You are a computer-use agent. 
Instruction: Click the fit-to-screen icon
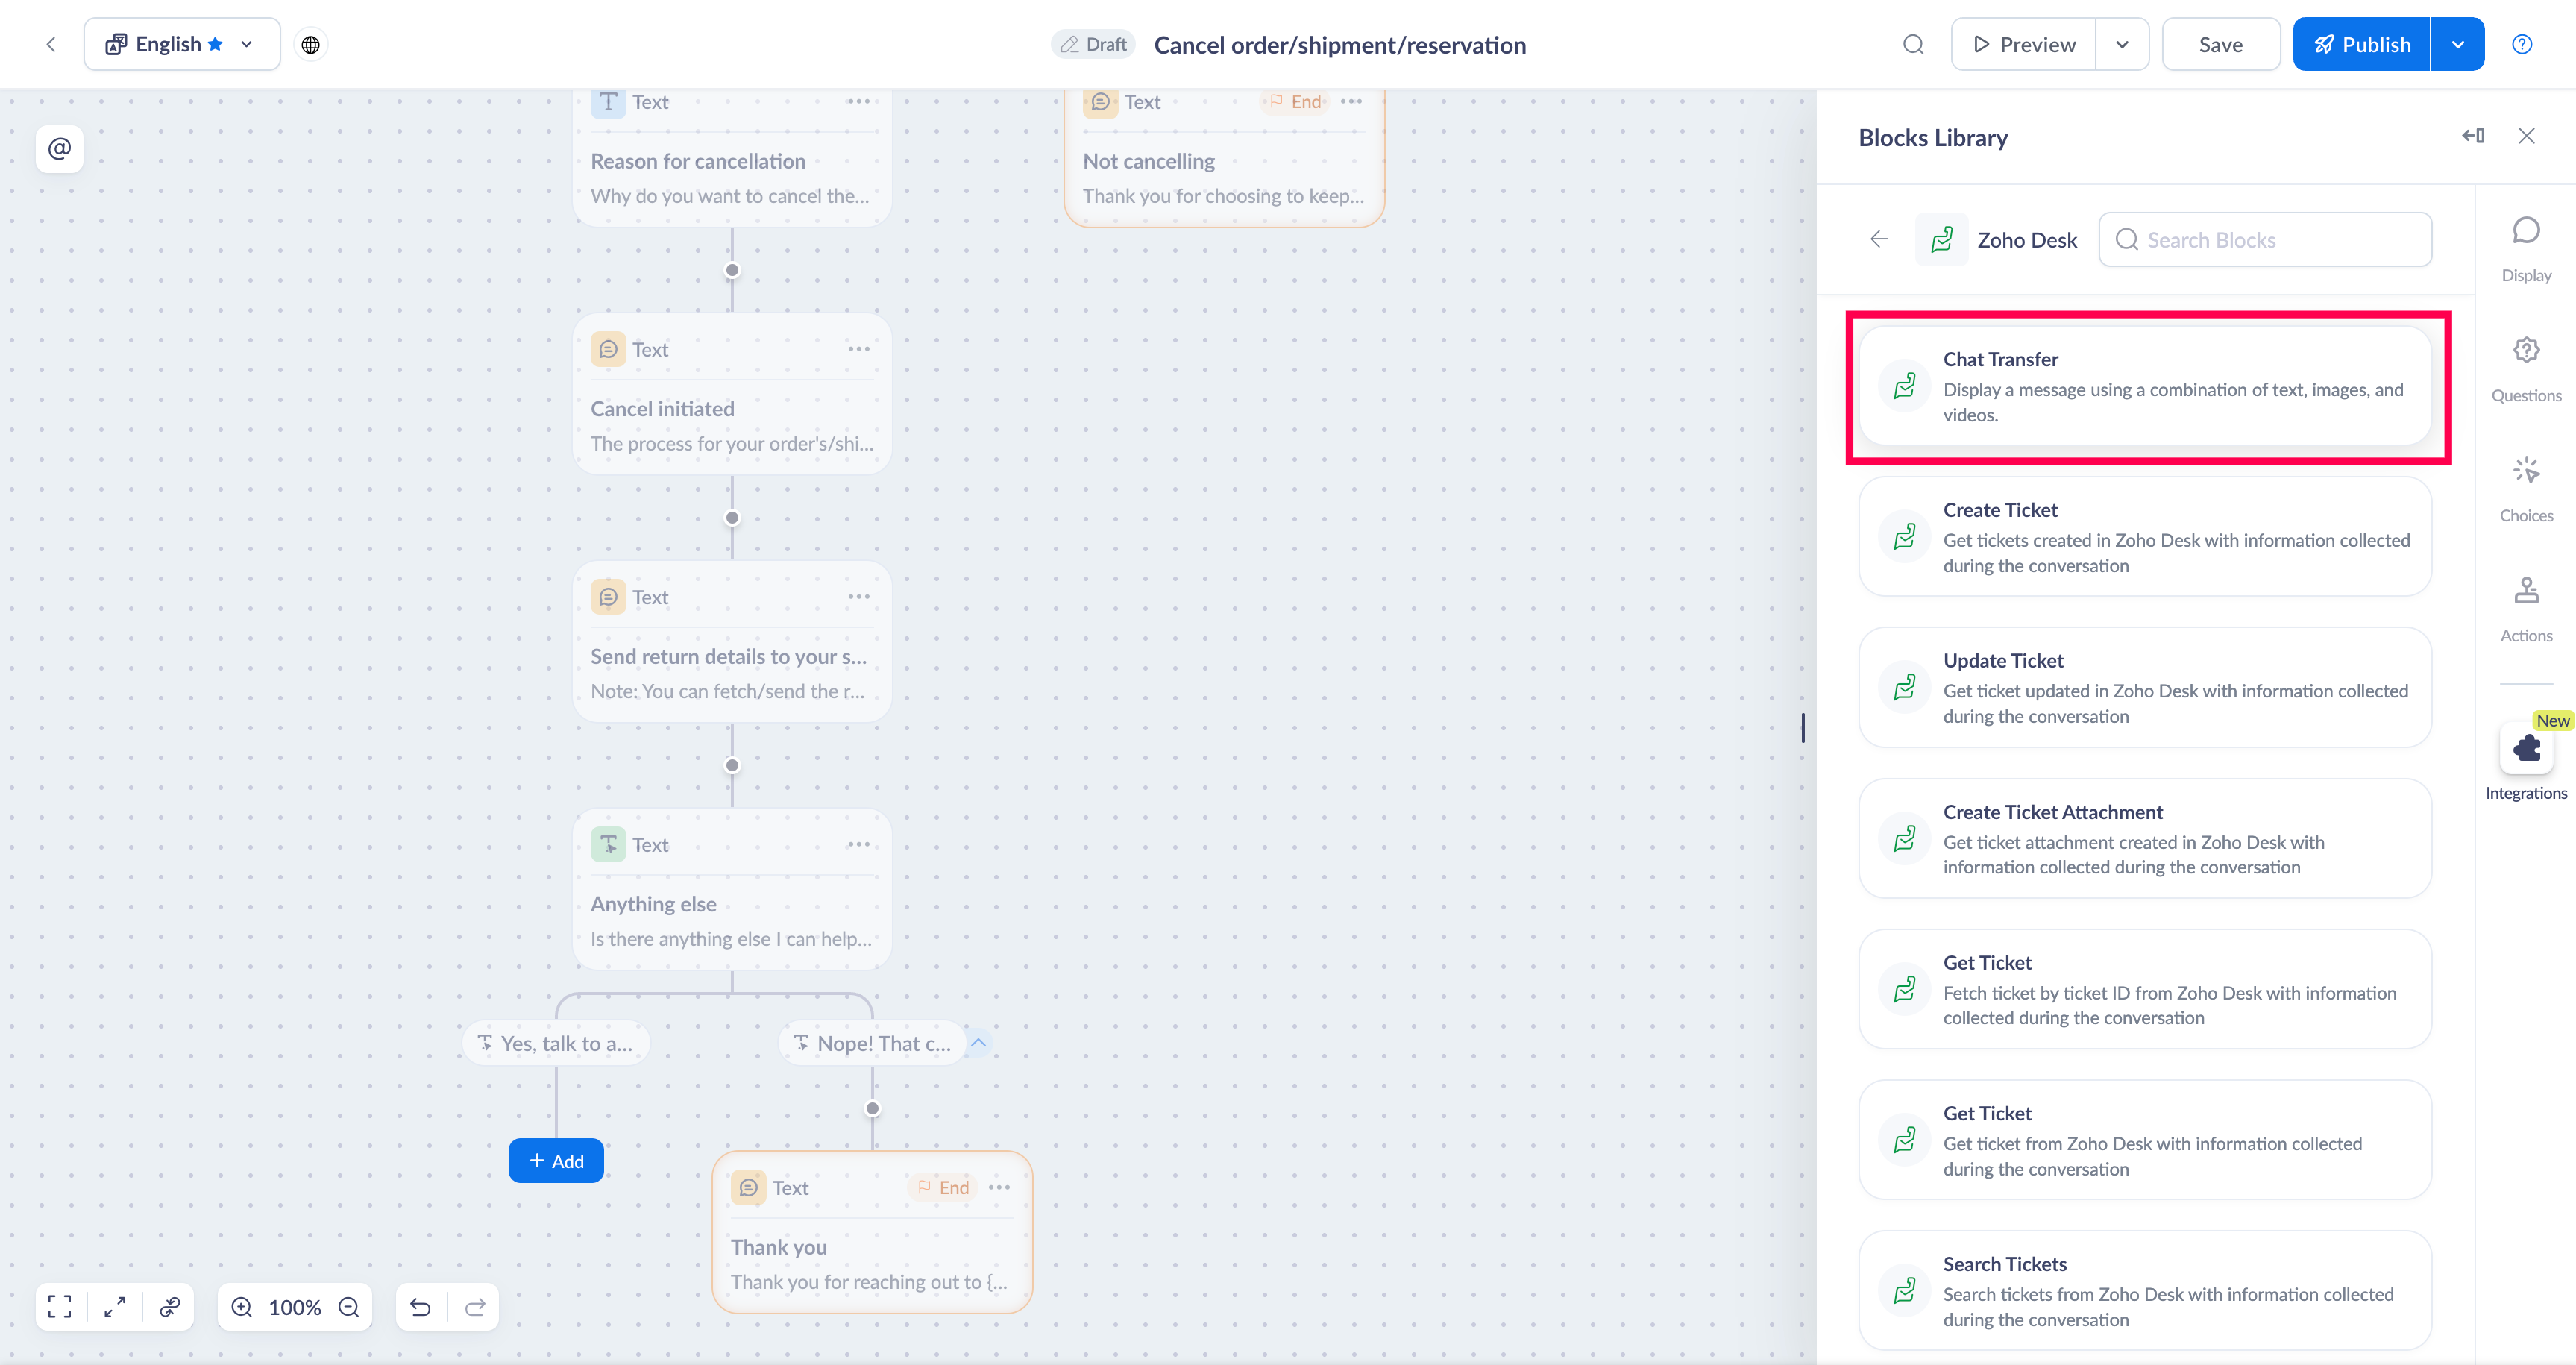coord(60,1307)
